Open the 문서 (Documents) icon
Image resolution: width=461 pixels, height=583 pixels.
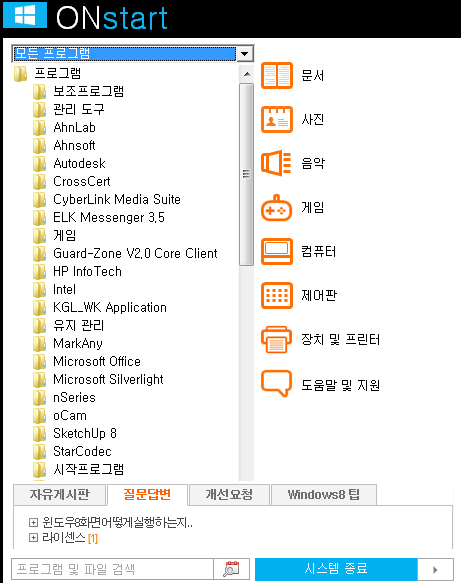pyautogui.click(x=277, y=75)
